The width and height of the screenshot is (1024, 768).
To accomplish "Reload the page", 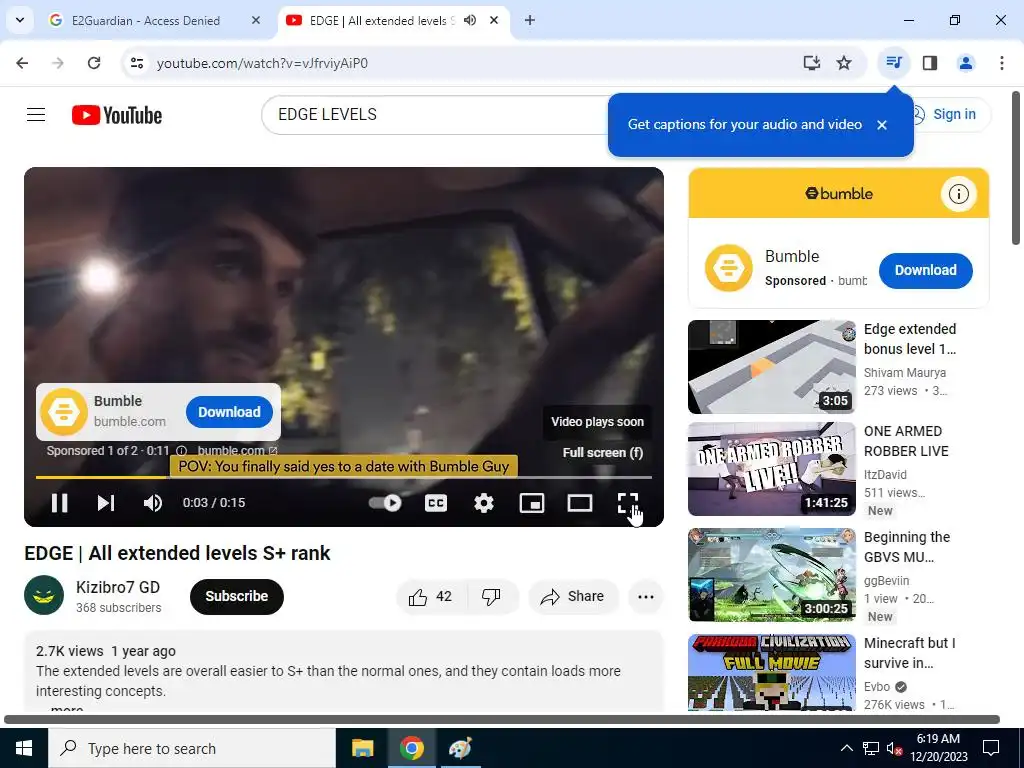I will (94, 63).
